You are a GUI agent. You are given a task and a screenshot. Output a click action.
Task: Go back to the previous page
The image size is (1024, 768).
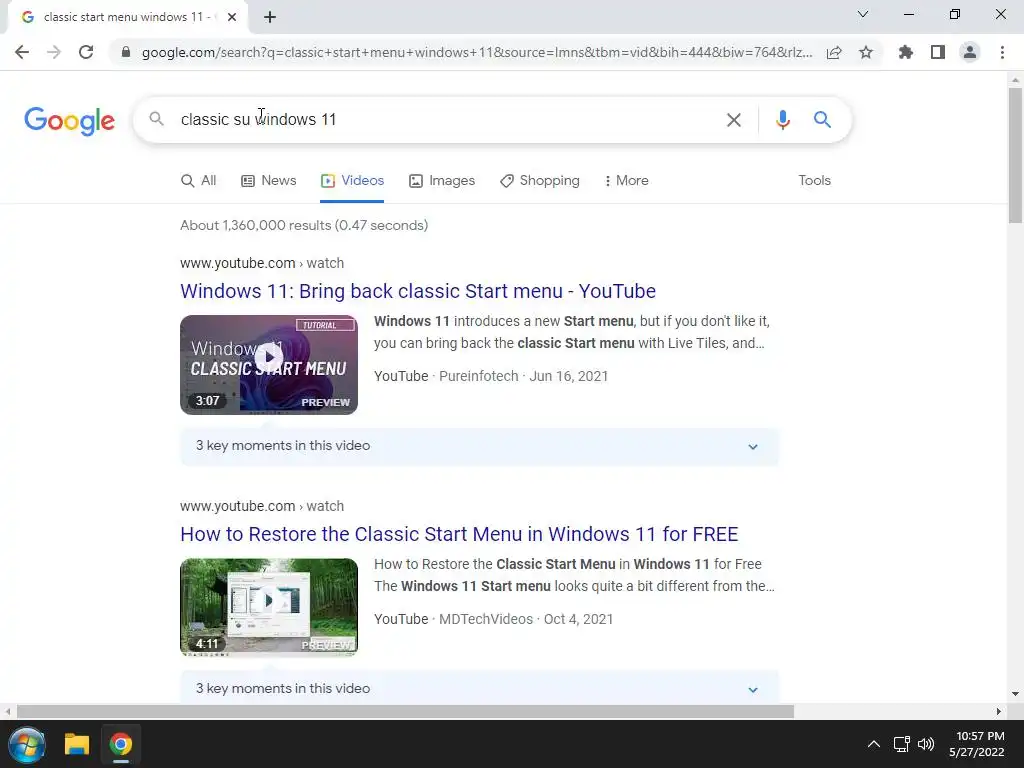click(22, 52)
